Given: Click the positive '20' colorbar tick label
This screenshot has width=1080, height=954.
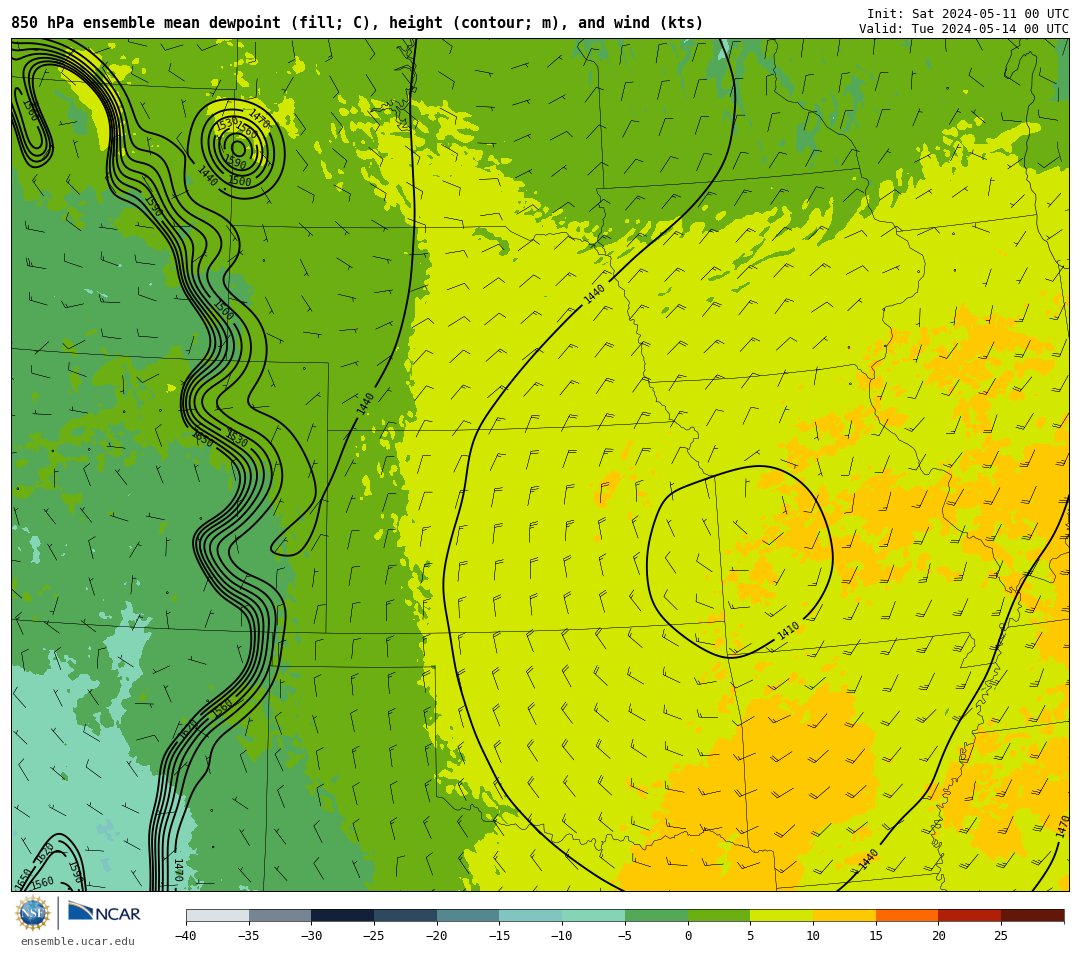Looking at the screenshot, I should pos(938,936).
